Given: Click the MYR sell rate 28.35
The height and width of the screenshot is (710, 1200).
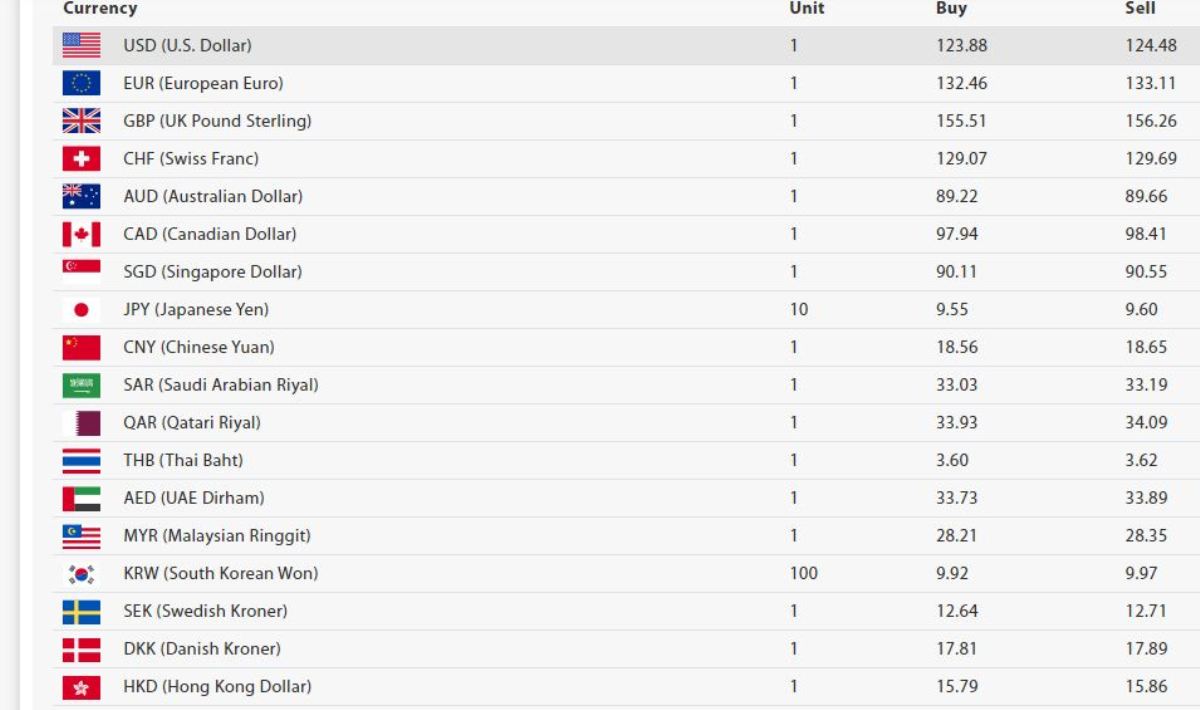Looking at the screenshot, I should click(x=1146, y=535).
